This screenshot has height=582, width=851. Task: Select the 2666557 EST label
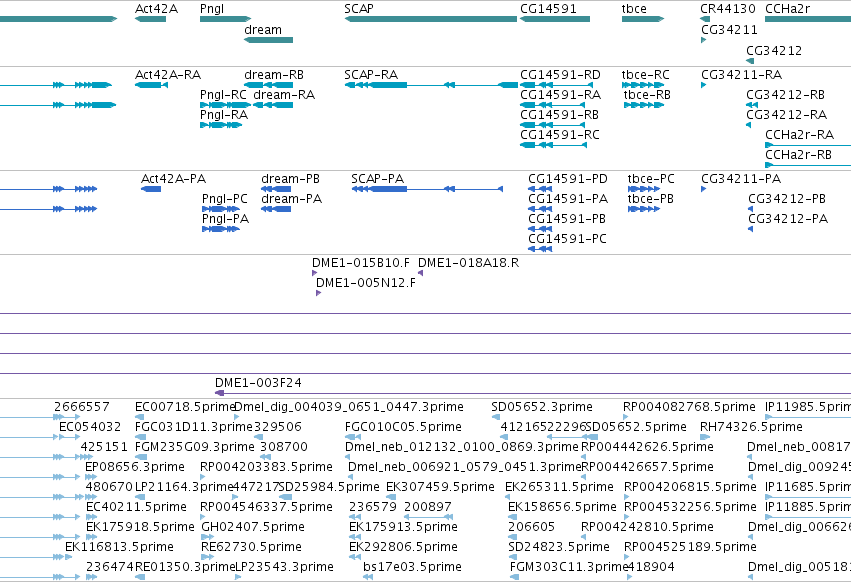pyautogui.click(x=82, y=407)
